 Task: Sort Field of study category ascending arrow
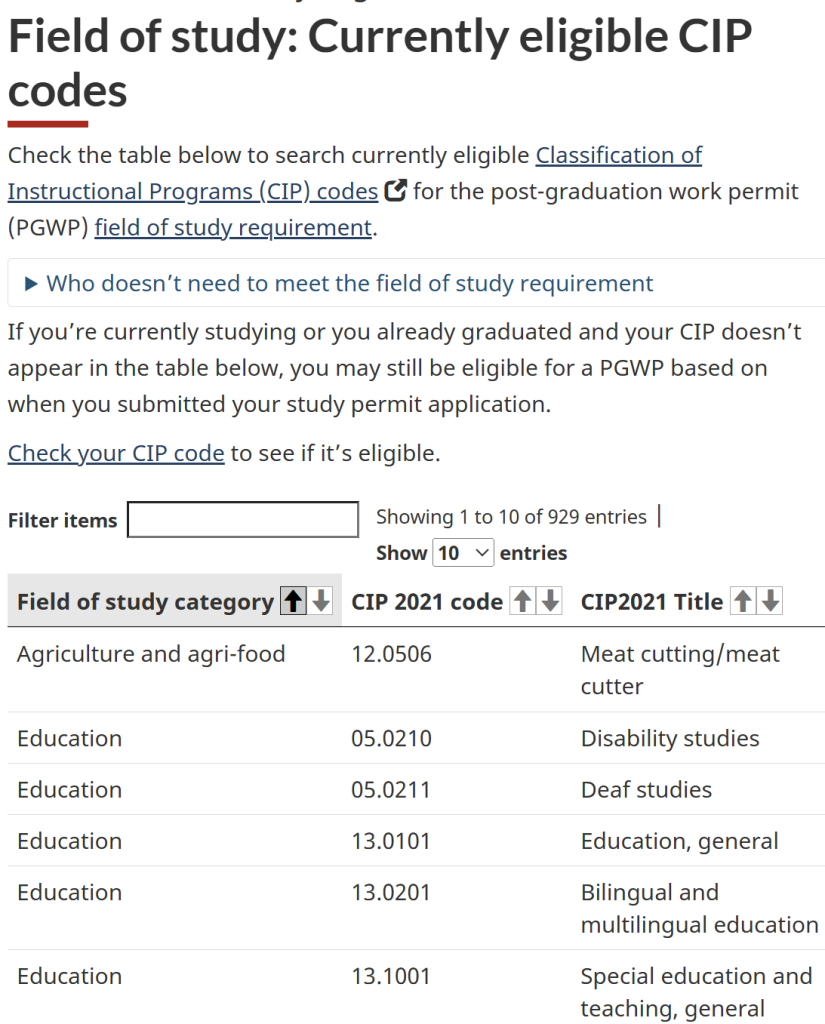[x=292, y=601]
